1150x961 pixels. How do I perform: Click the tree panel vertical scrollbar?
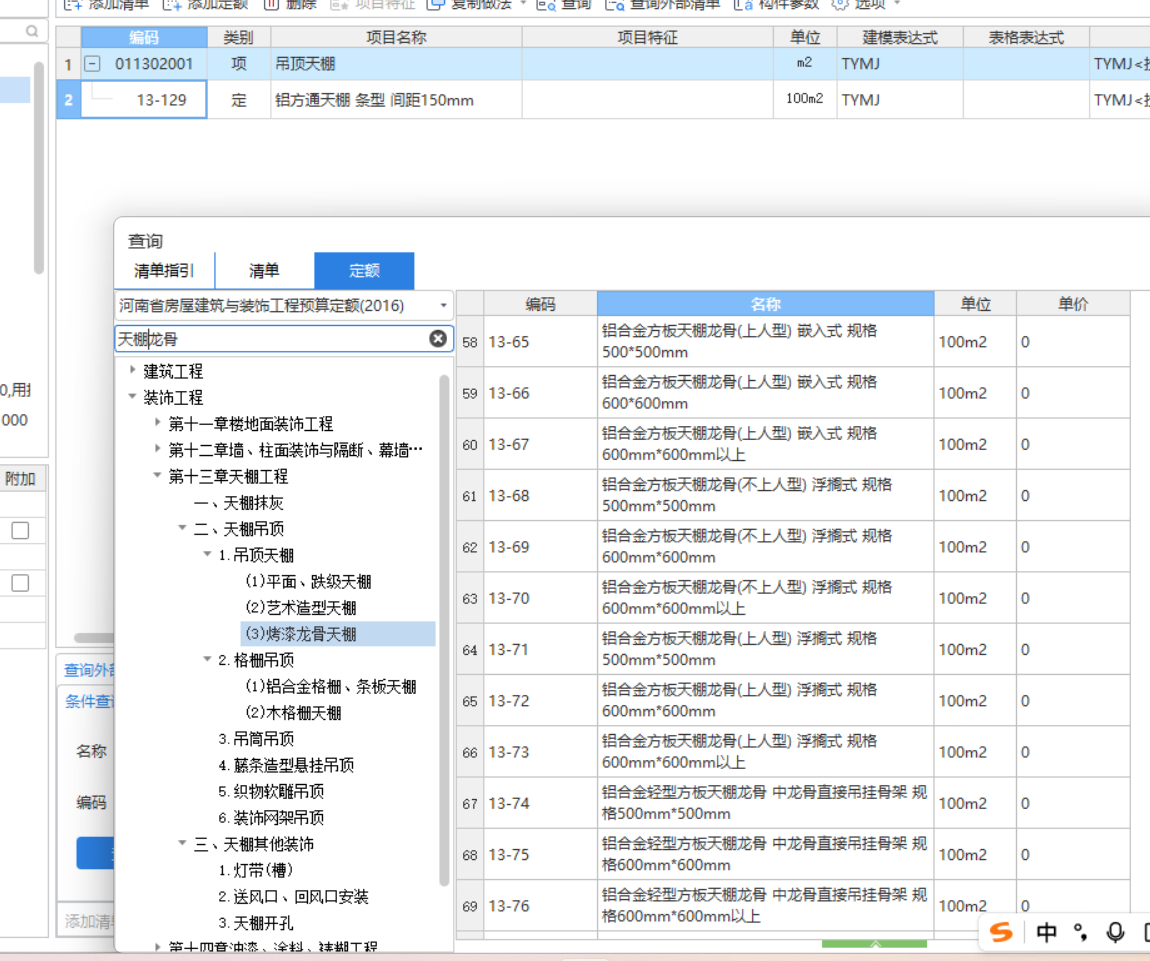click(x=444, y=629)
